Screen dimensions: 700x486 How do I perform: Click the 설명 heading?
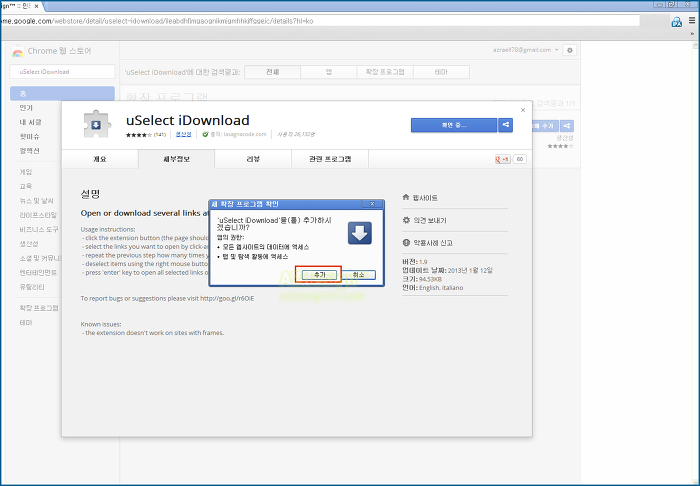tap(90, 194)
